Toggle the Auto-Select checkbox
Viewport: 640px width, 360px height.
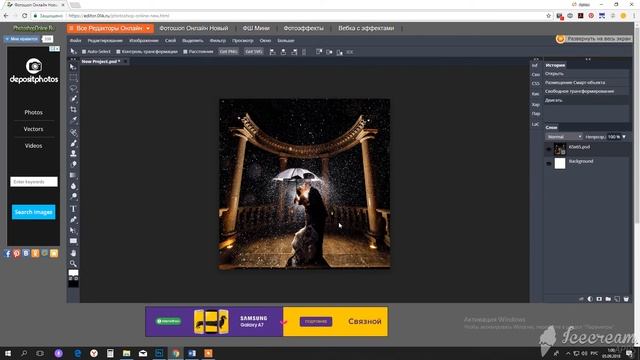point(84,52)
